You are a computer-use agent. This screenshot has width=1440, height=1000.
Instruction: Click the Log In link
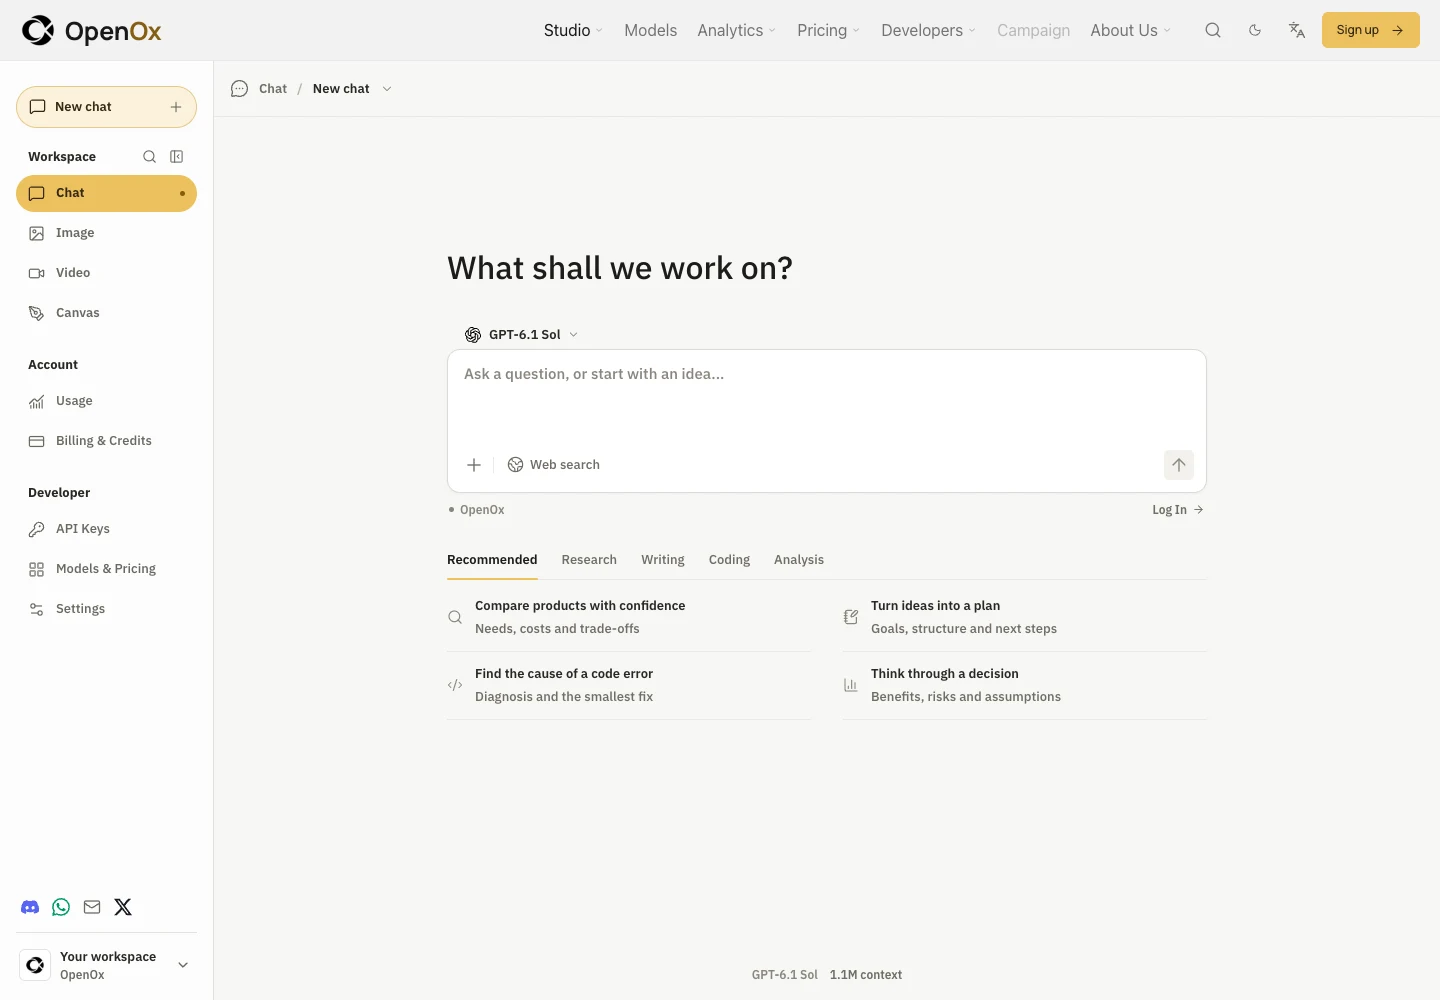pos(1178,510)
